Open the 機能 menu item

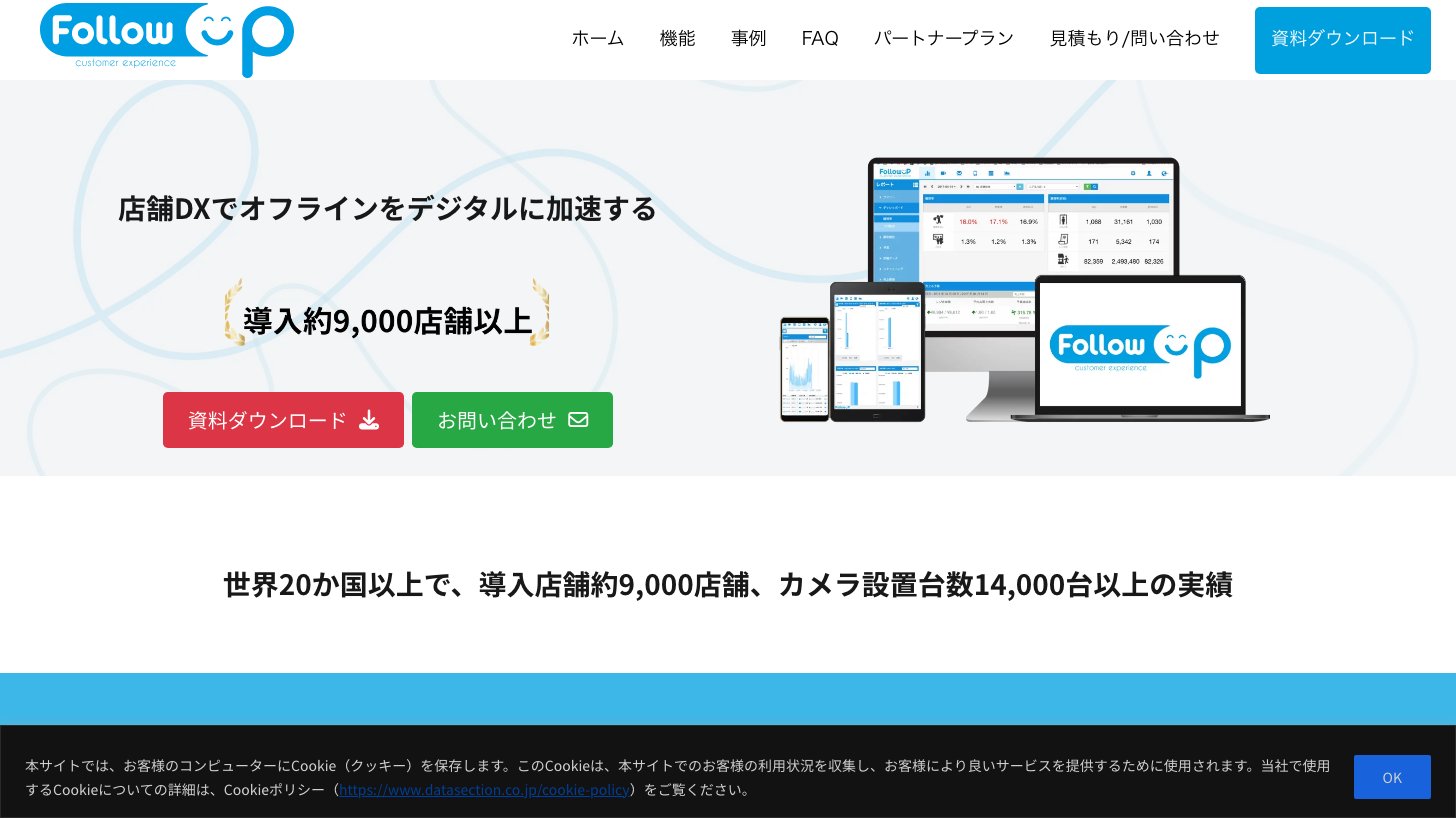click(x=677, y=38)
